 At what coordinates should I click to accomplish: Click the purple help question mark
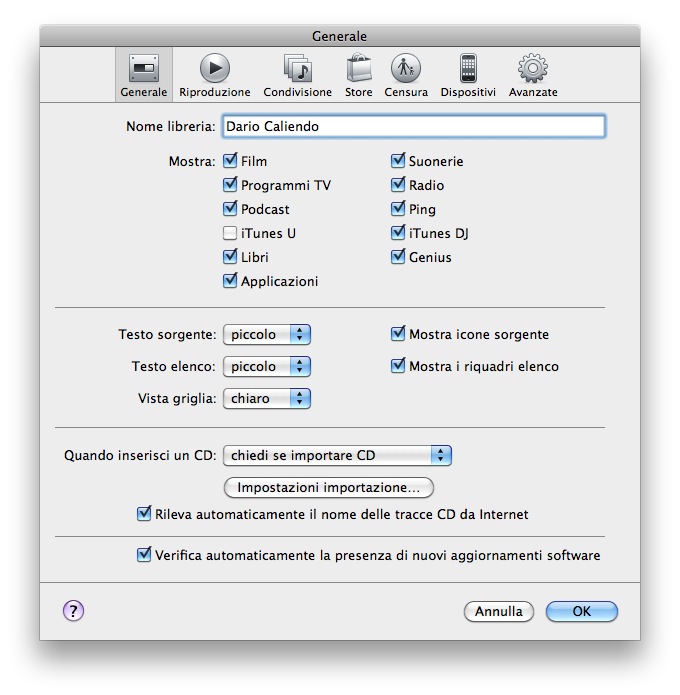pos(74,611)
